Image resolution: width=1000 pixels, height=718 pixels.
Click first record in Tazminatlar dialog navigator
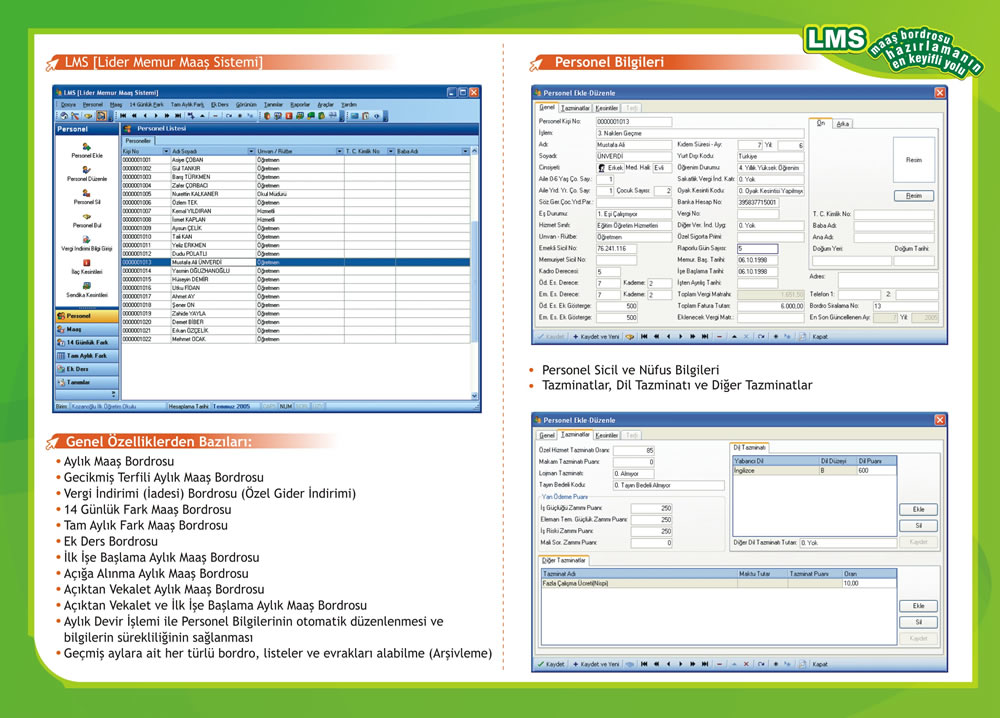643,664
